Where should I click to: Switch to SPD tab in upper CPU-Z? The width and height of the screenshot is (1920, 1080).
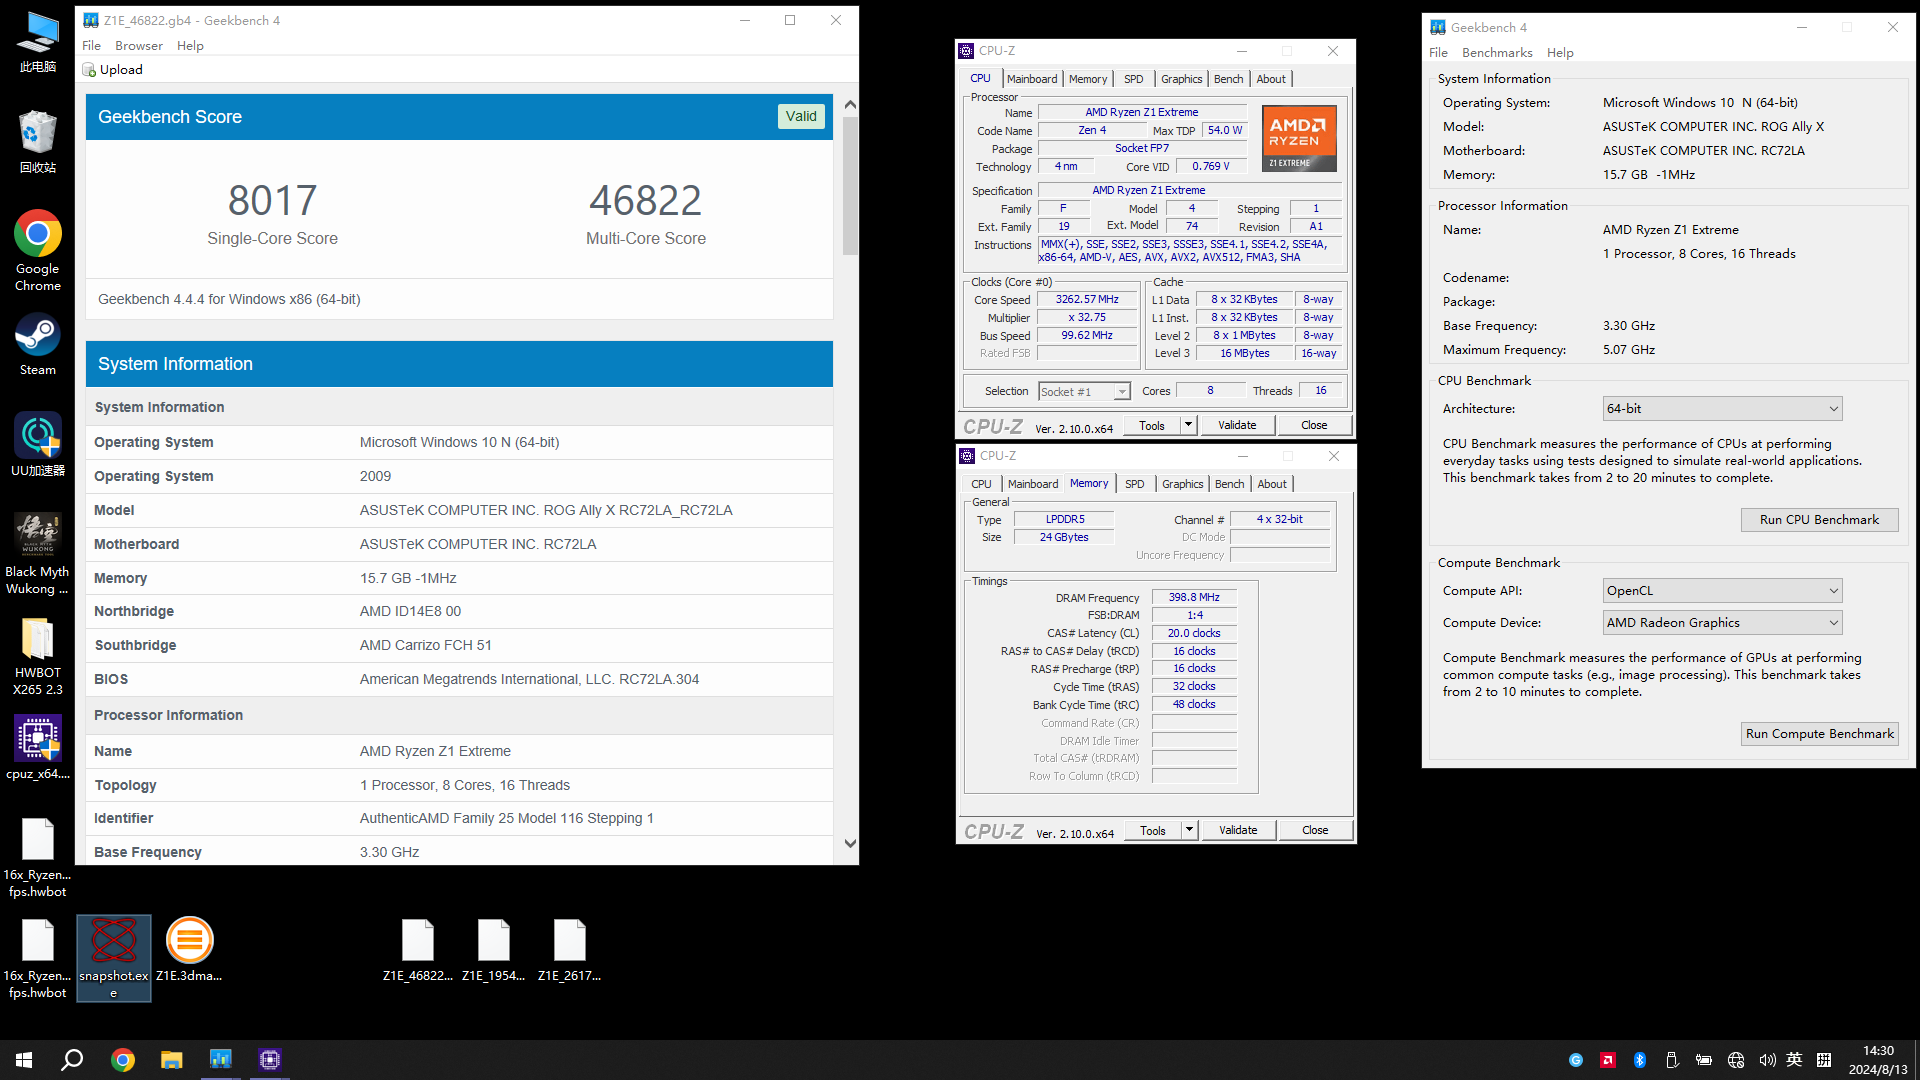[x=1133, y=79]
